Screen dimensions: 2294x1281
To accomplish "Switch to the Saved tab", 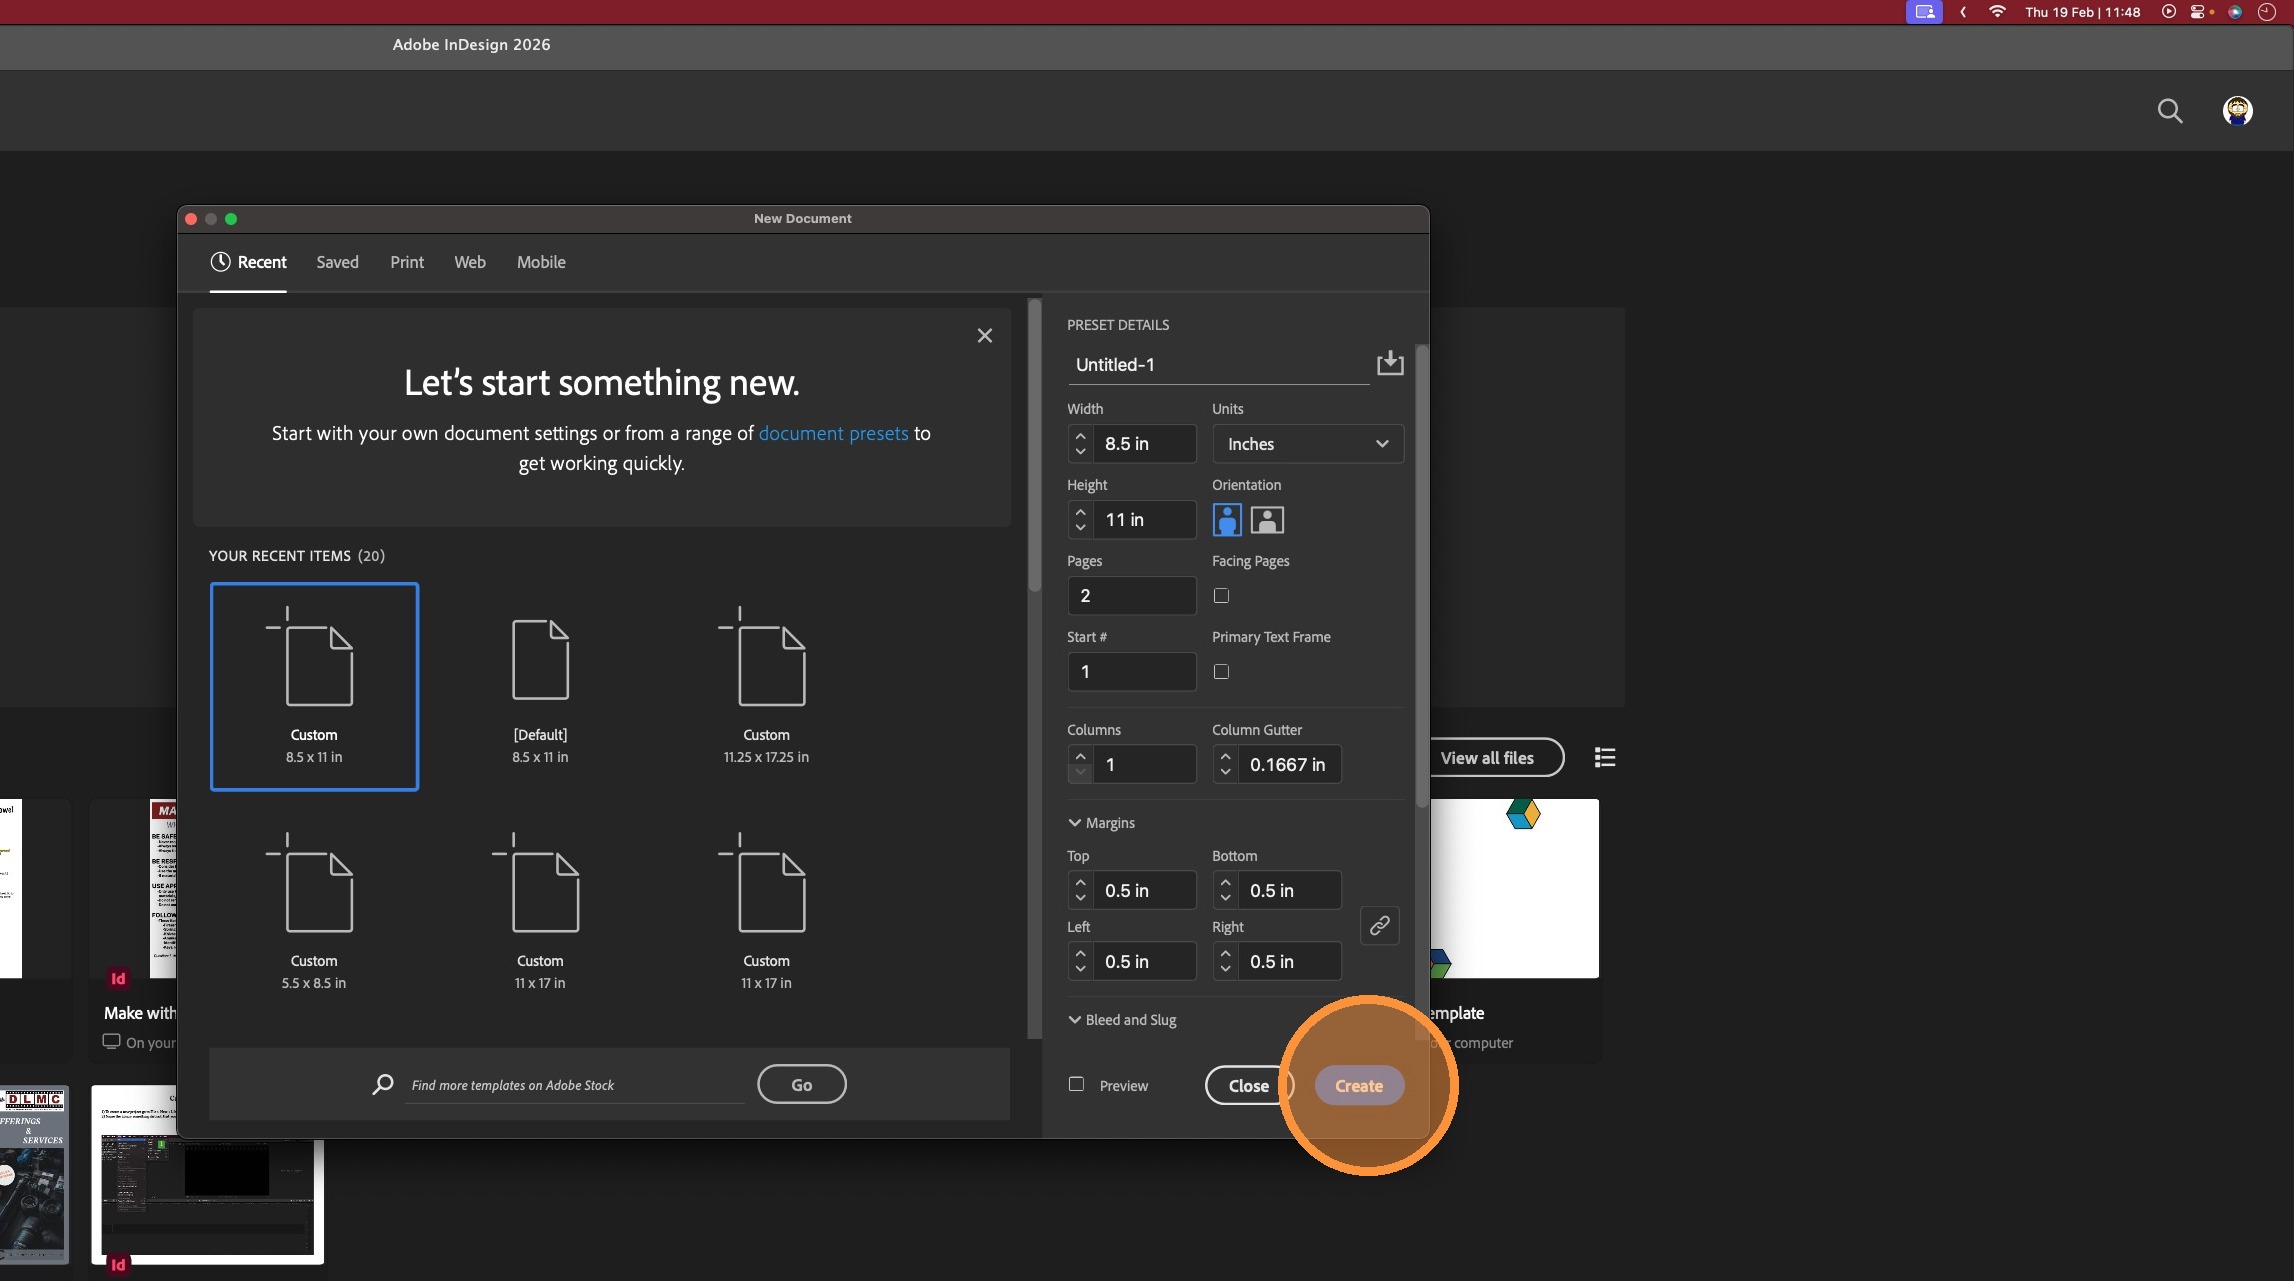I will (x=337, y=262).
